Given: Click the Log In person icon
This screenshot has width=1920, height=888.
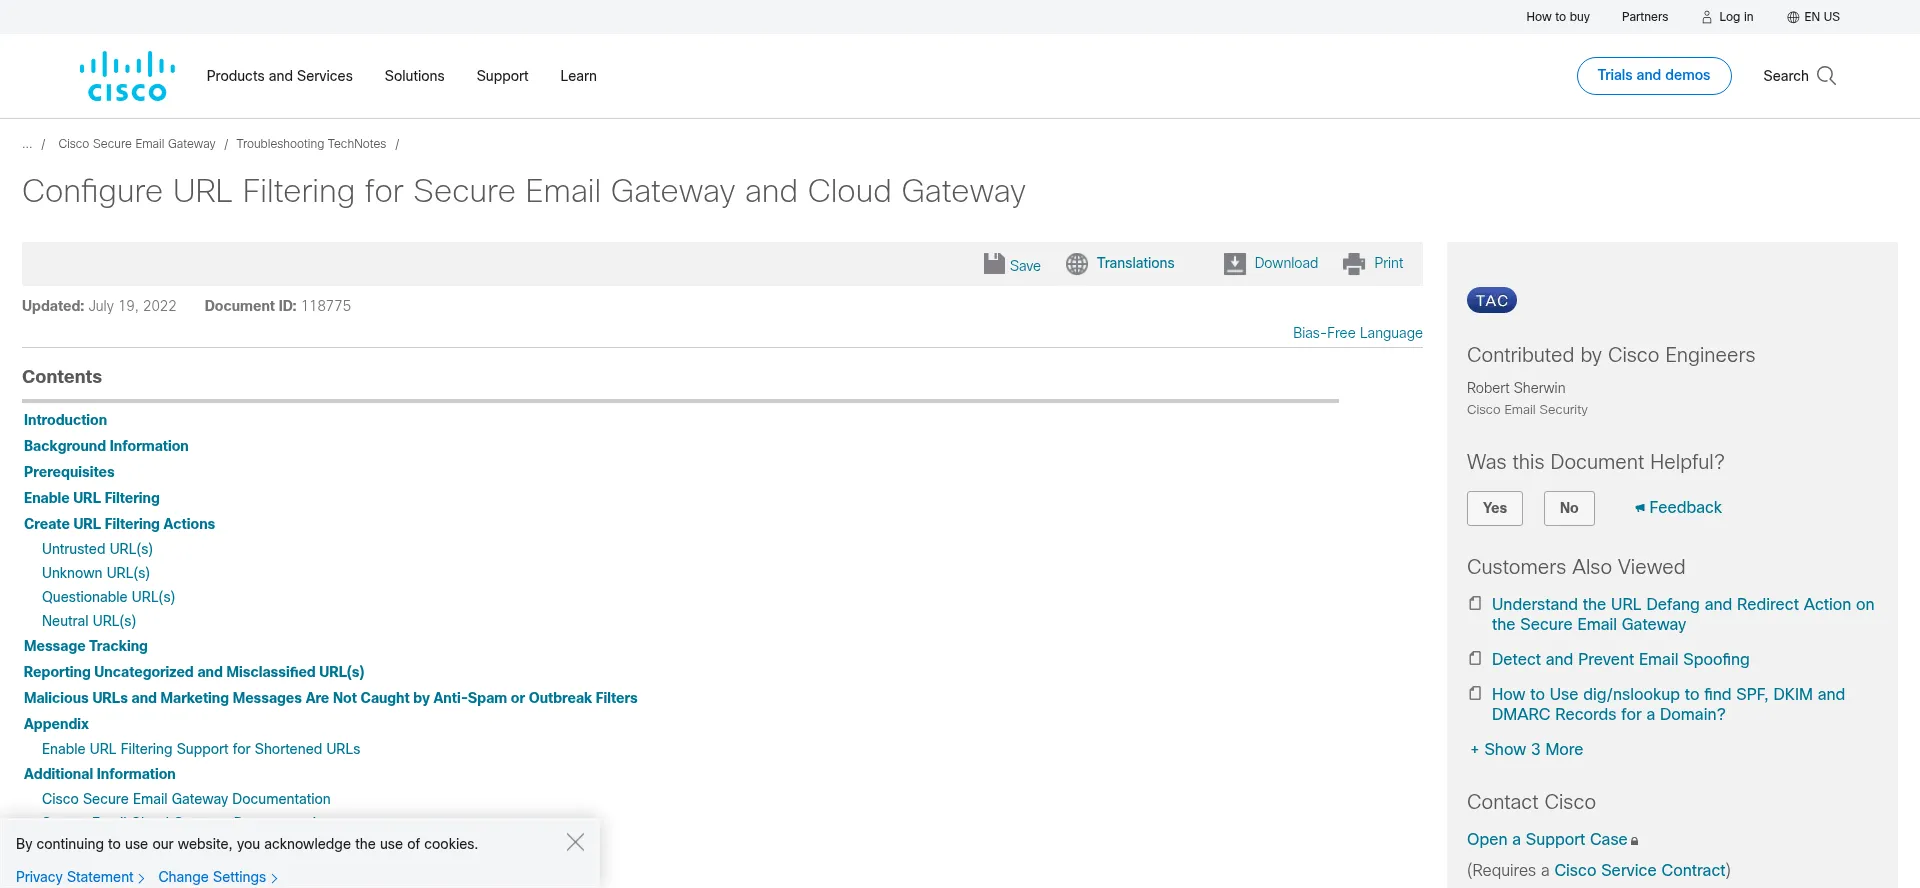Looking at the screenshot, I should pos(1707,17).
